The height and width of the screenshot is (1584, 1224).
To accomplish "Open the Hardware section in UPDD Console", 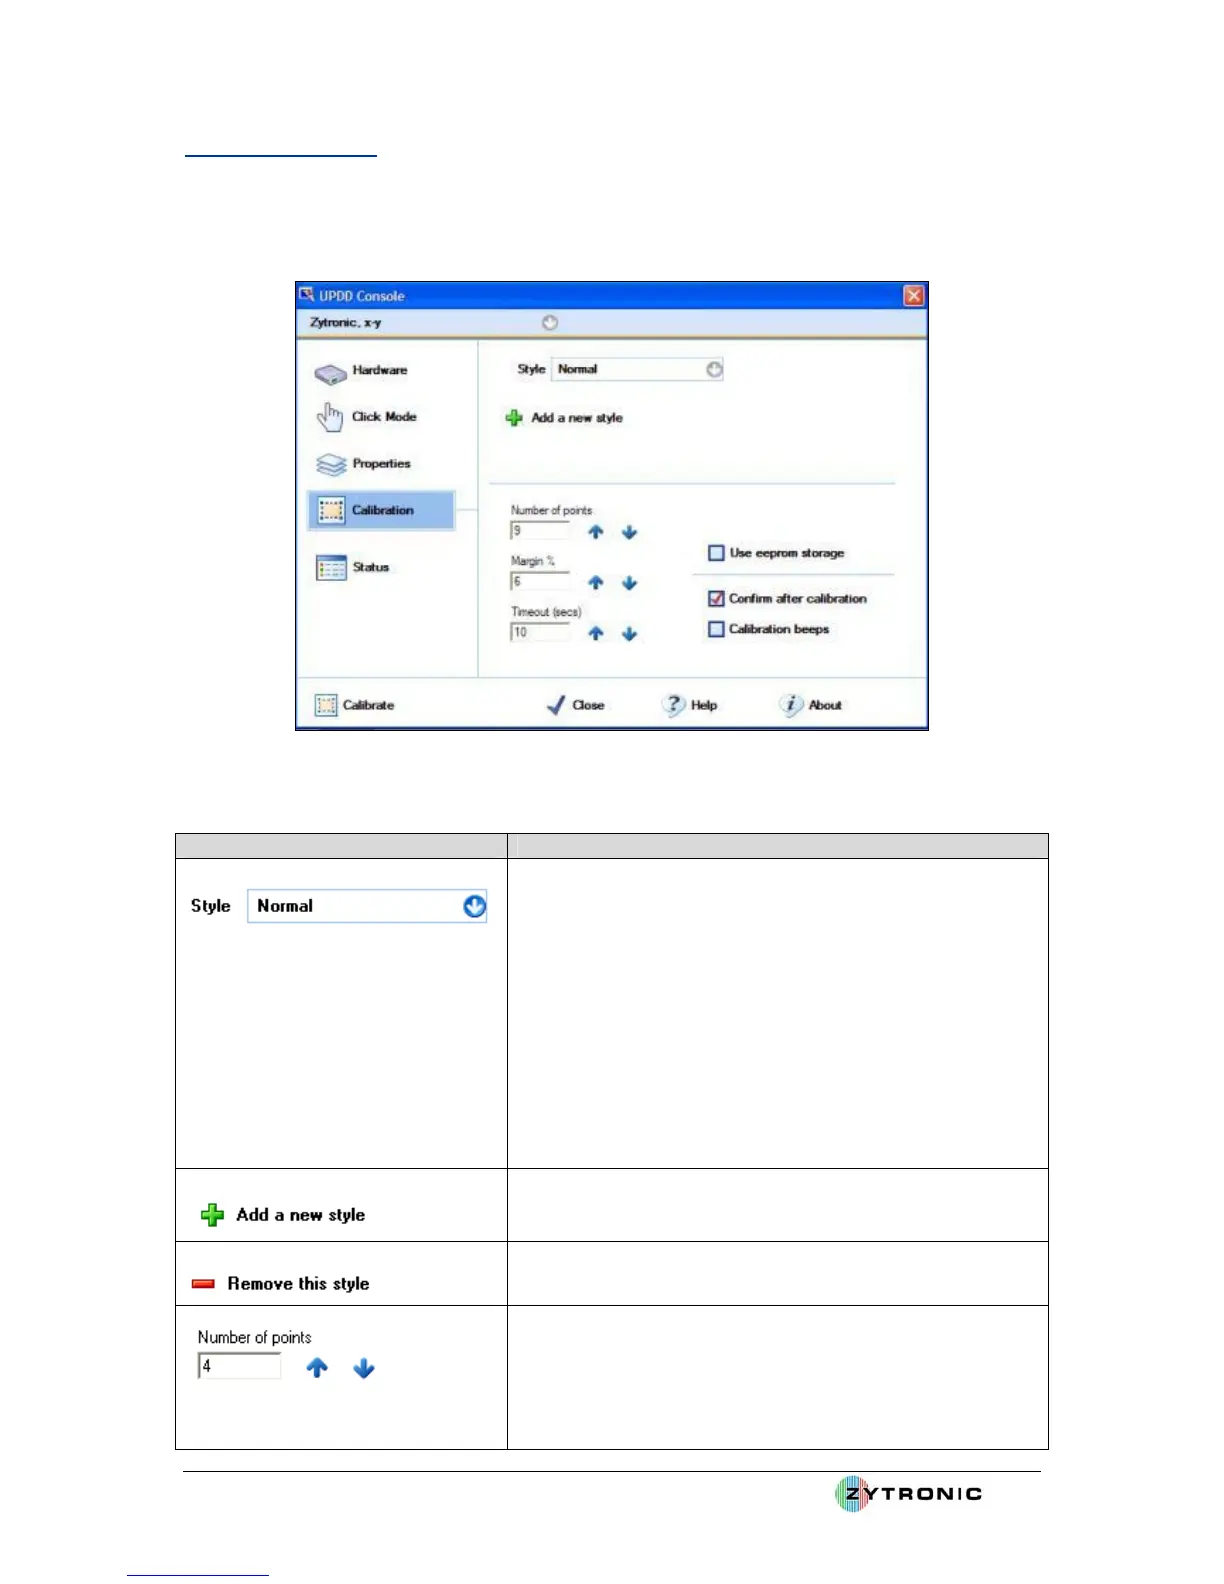I will 361,372.
